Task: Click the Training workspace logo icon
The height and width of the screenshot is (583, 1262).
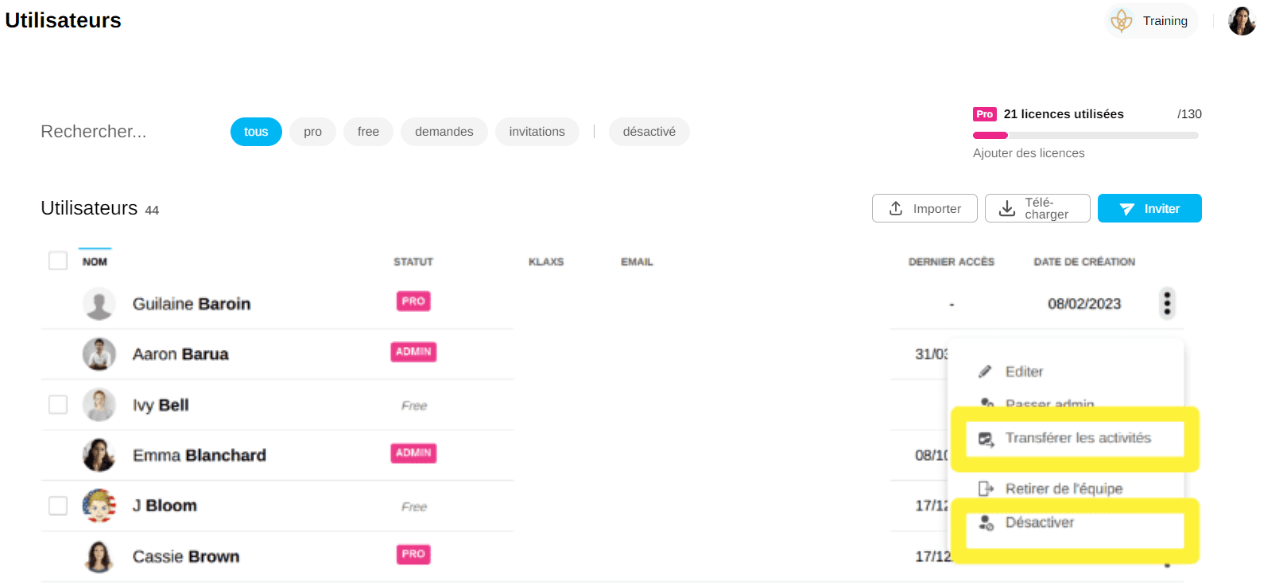Action: [x=1123, y=21]
